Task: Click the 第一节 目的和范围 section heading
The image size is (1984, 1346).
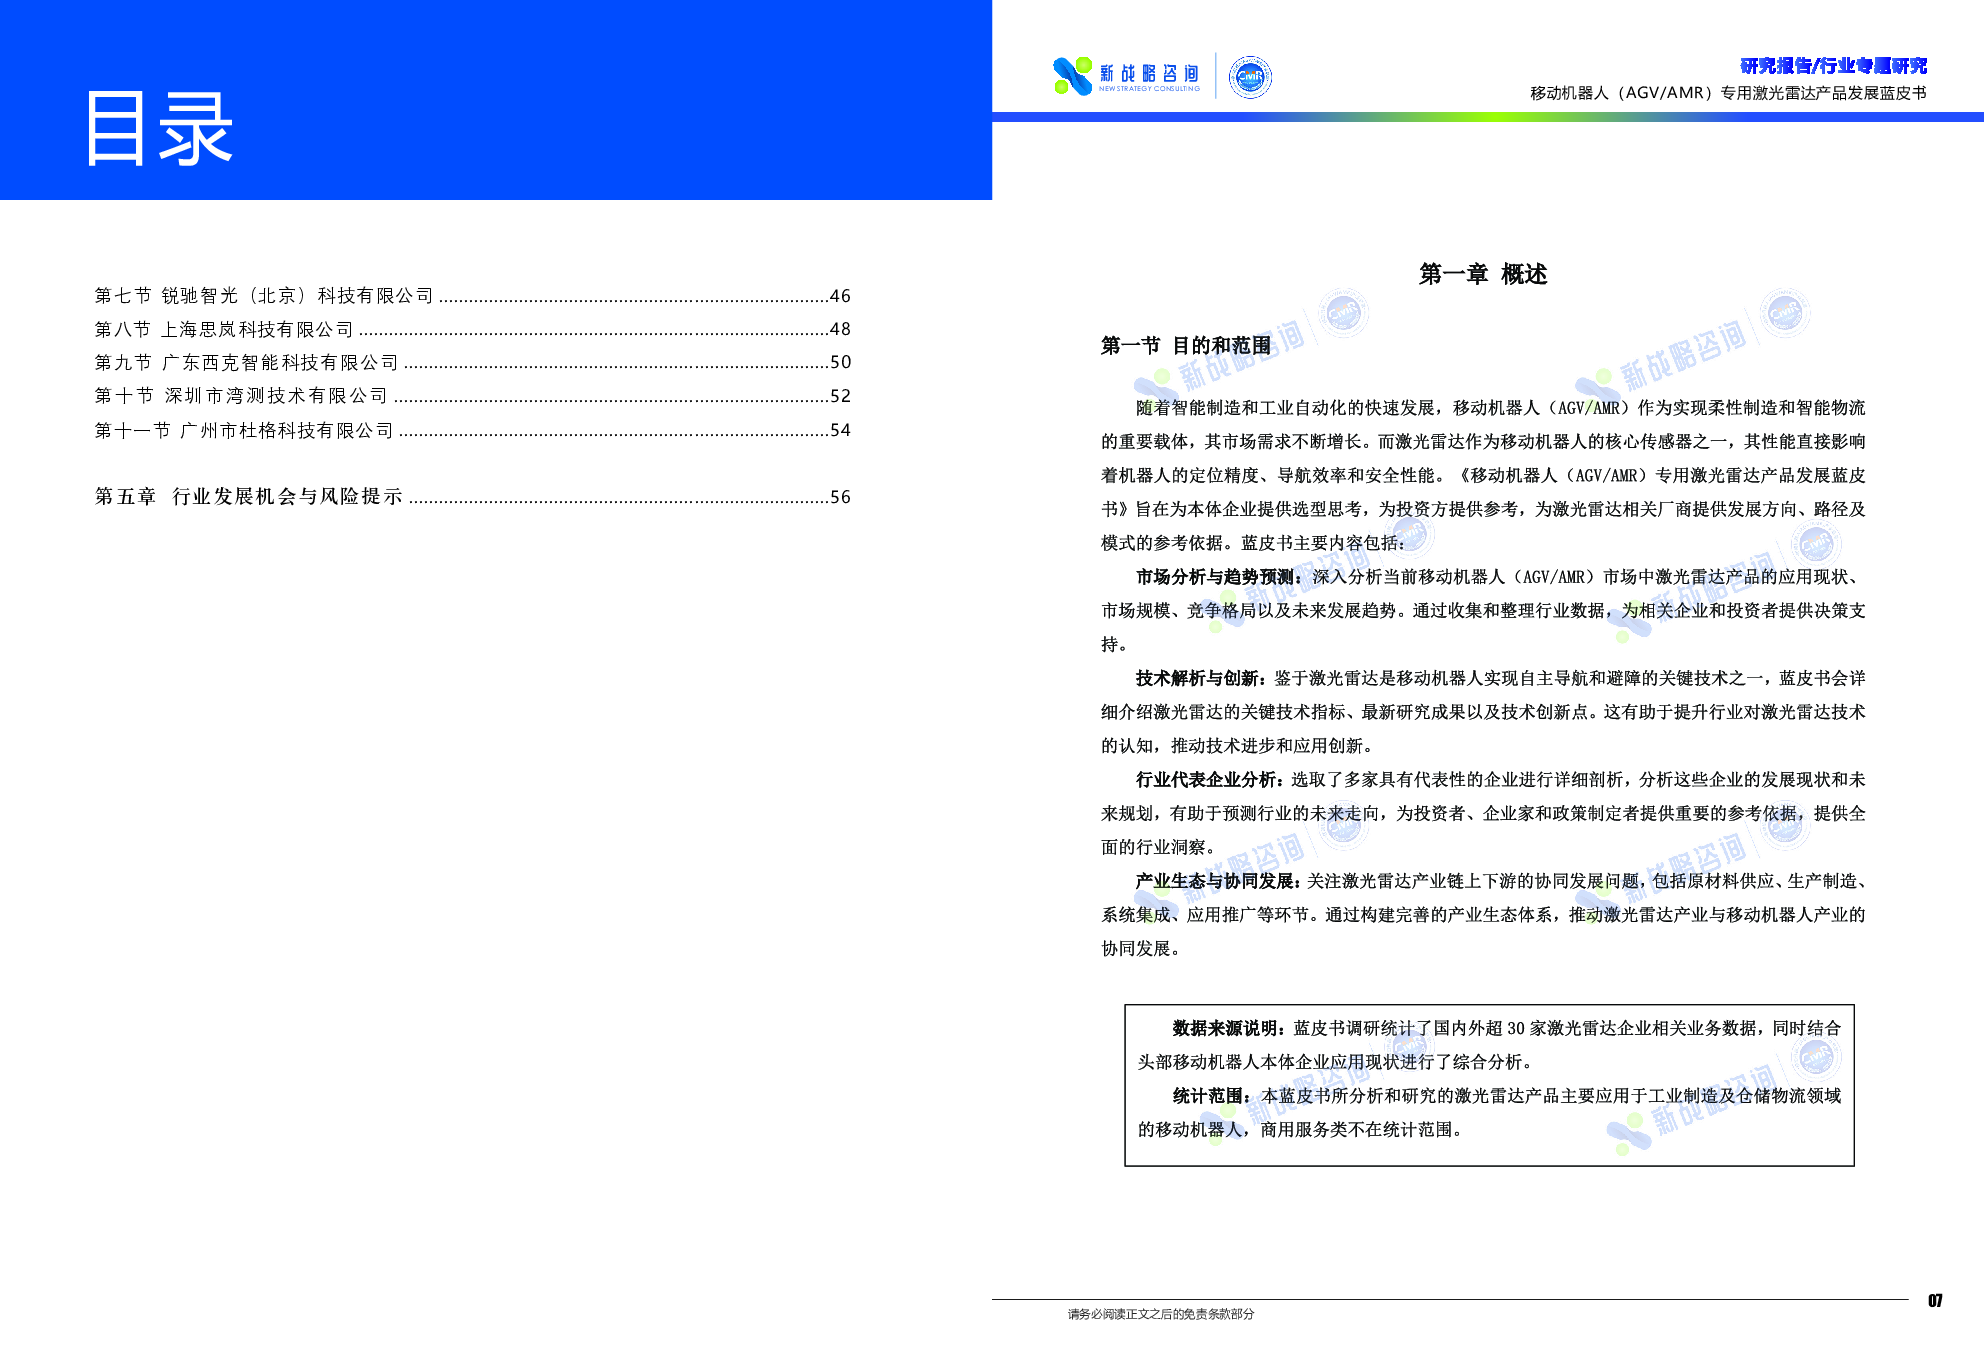Action: point(1185,346)
